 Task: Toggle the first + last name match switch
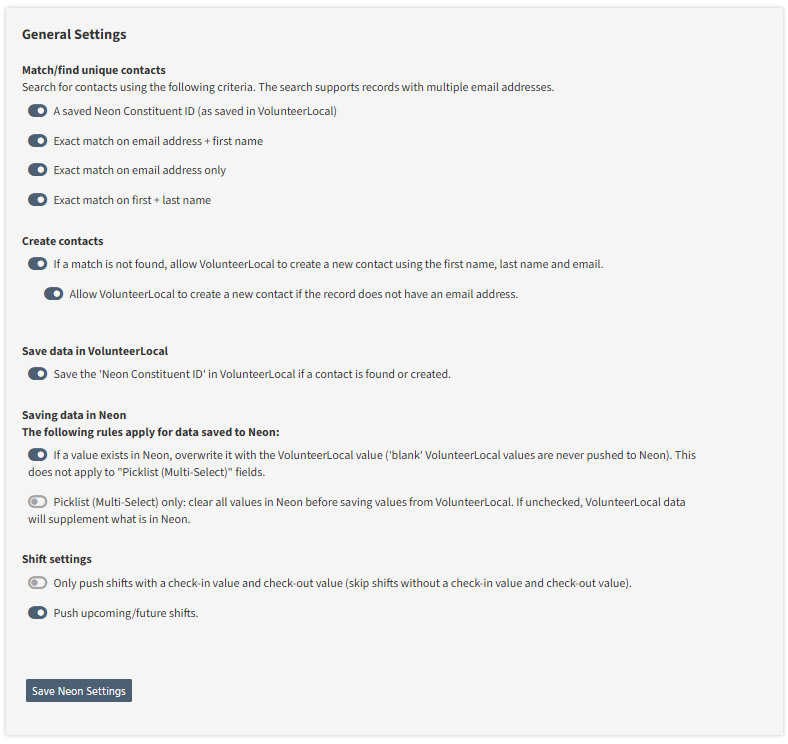click(x=38, y=200)
